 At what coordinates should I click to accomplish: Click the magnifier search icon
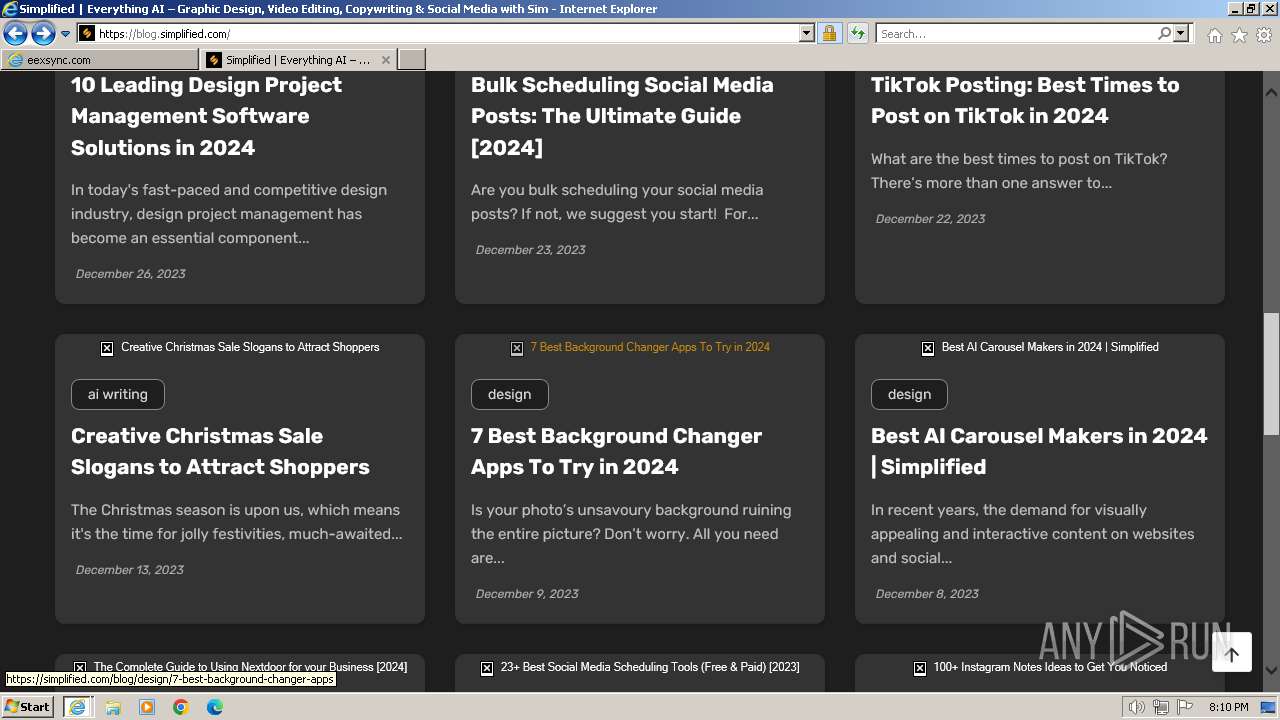(x=1164, y=34)
